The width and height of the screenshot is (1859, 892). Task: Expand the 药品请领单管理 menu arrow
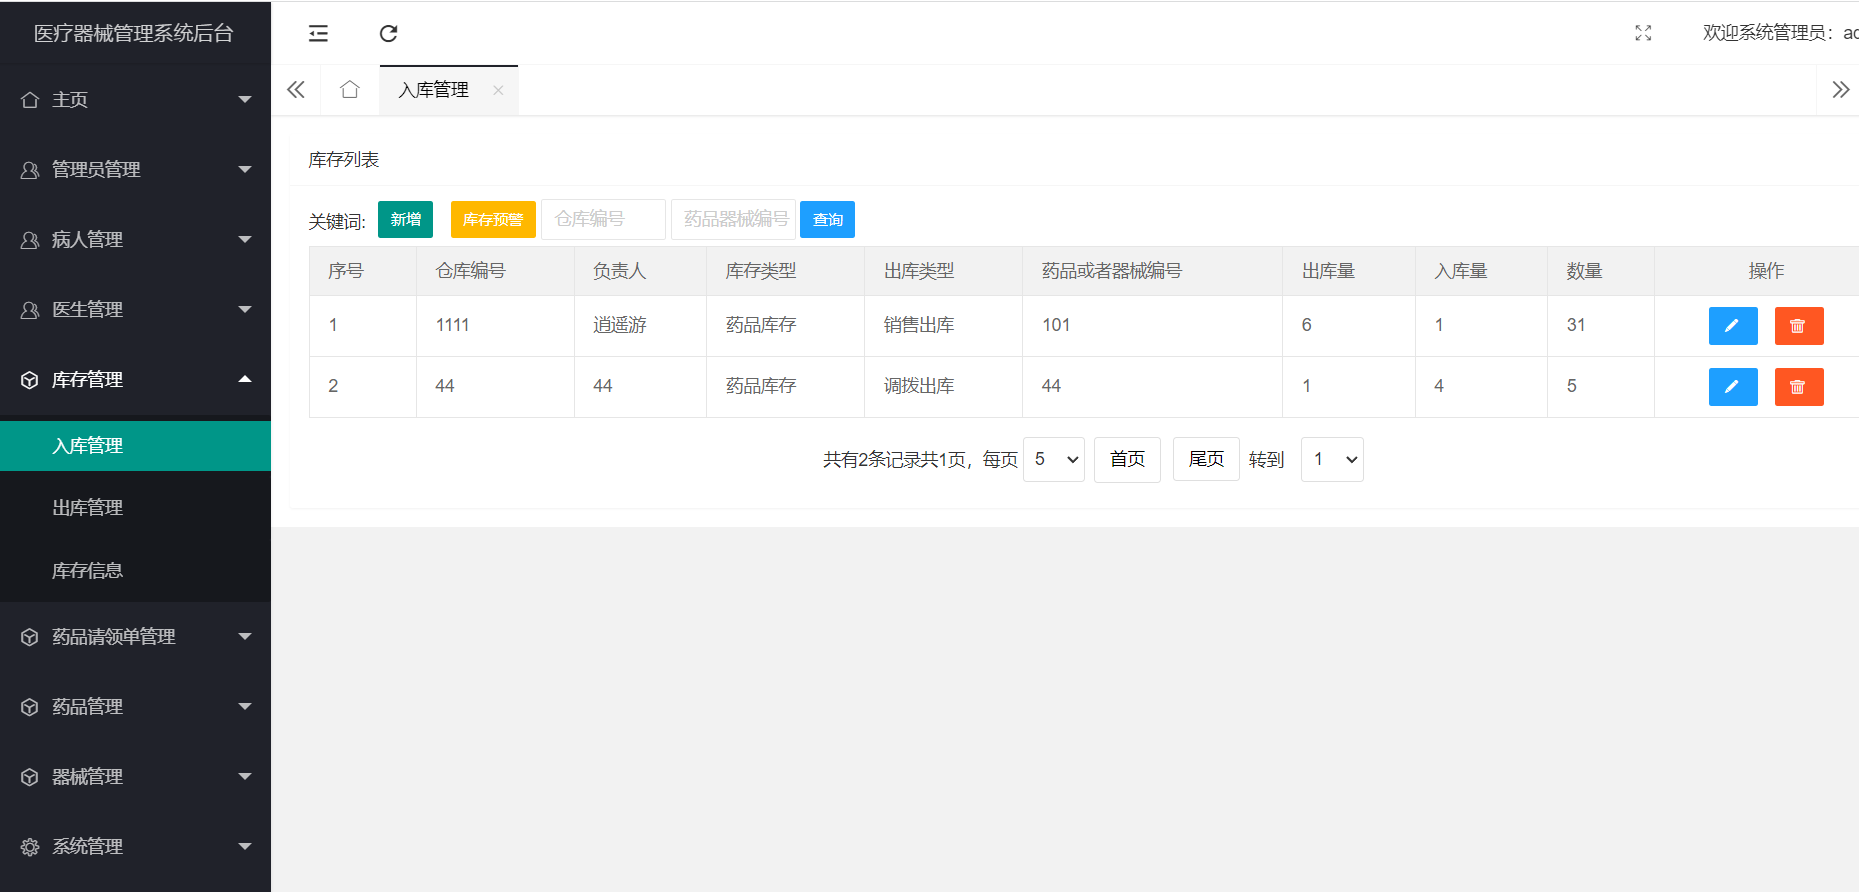[x=245, y=636]
